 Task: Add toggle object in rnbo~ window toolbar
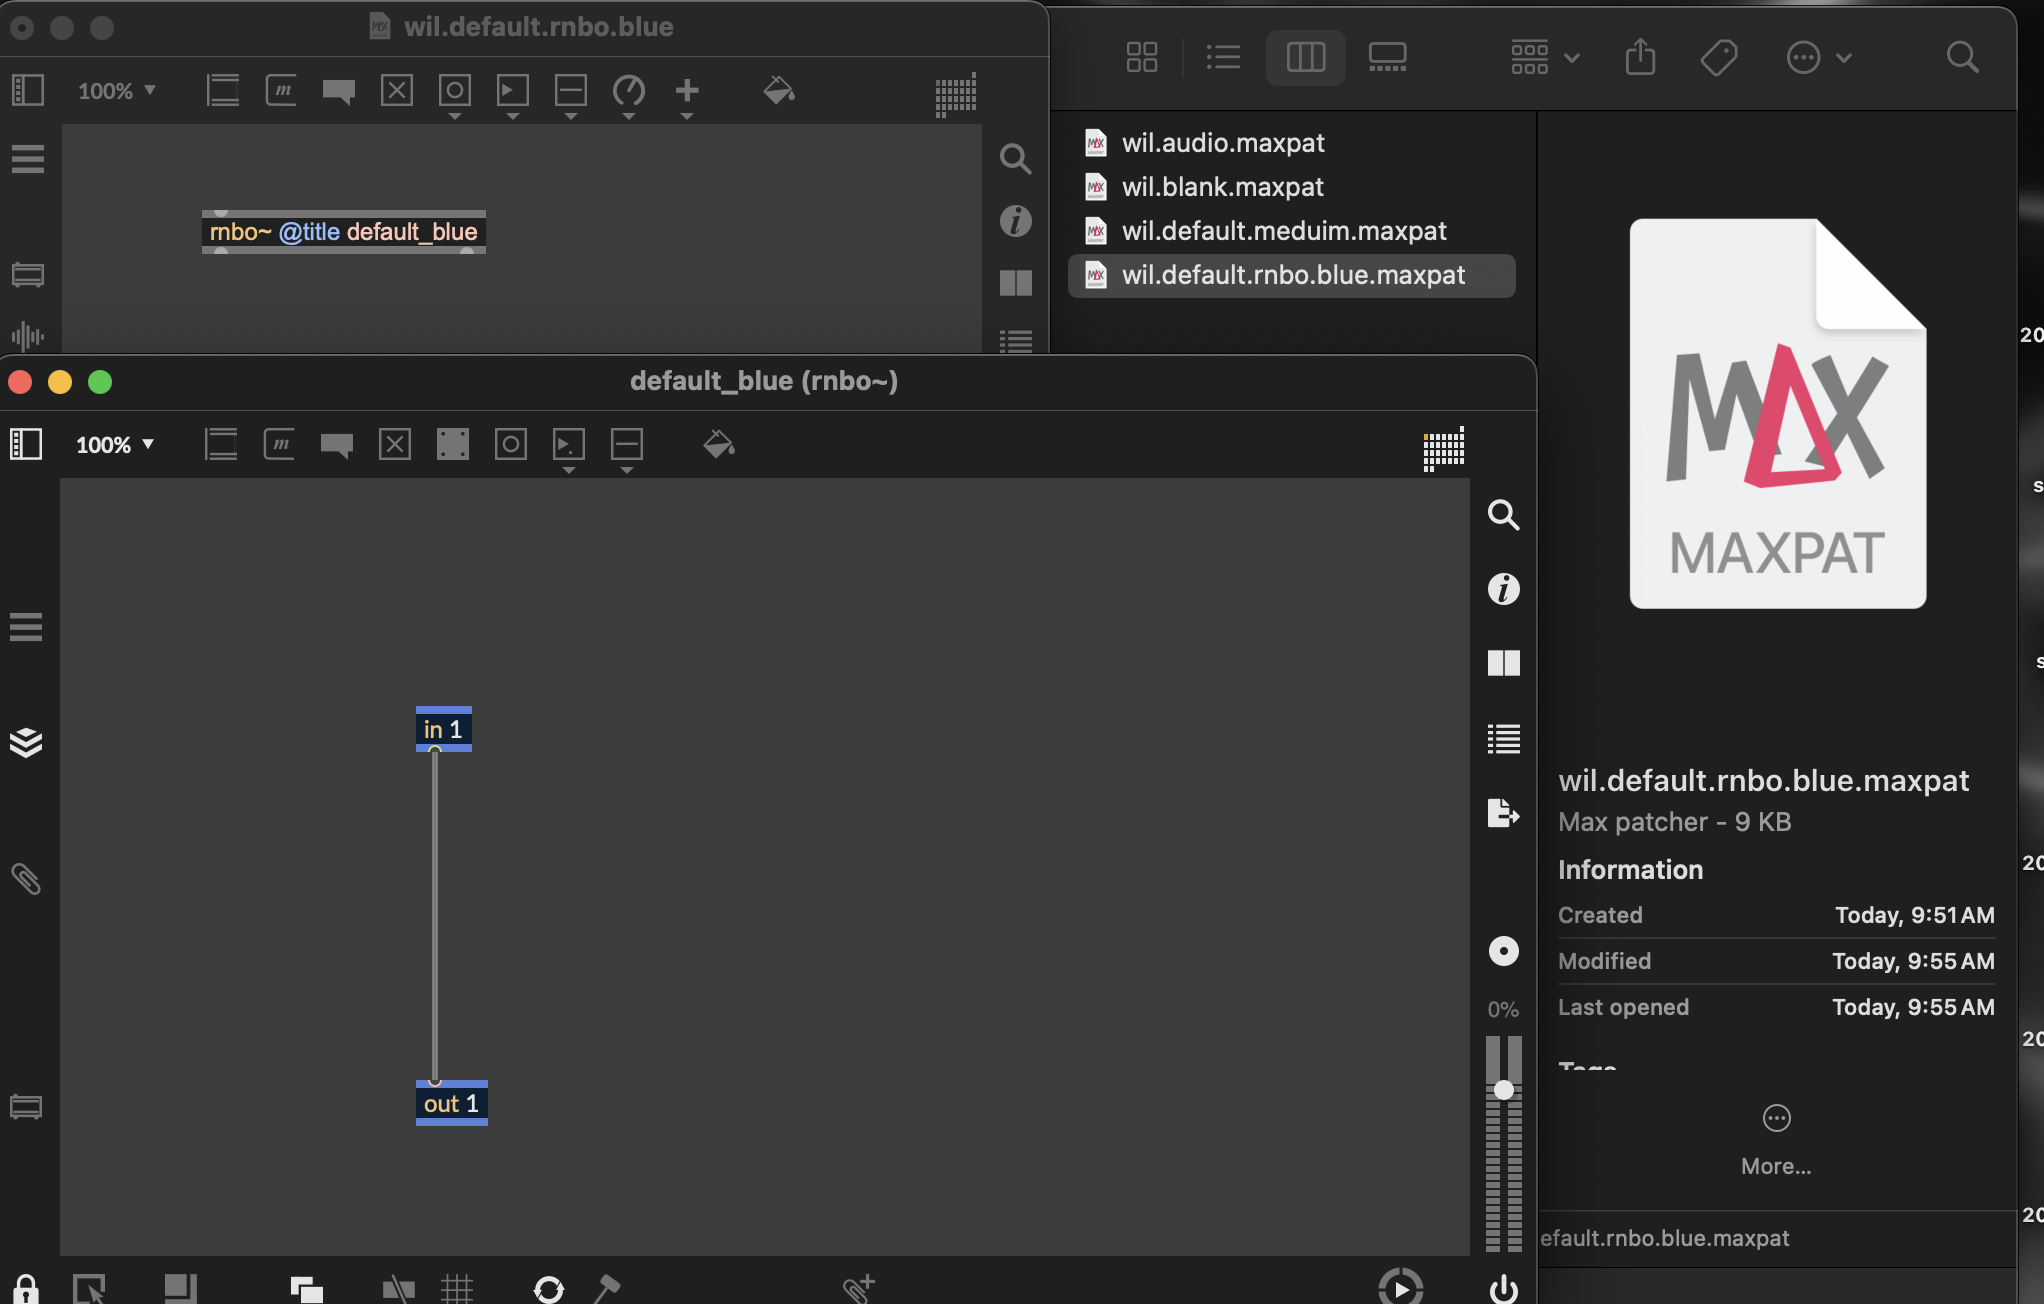[395, 444]
